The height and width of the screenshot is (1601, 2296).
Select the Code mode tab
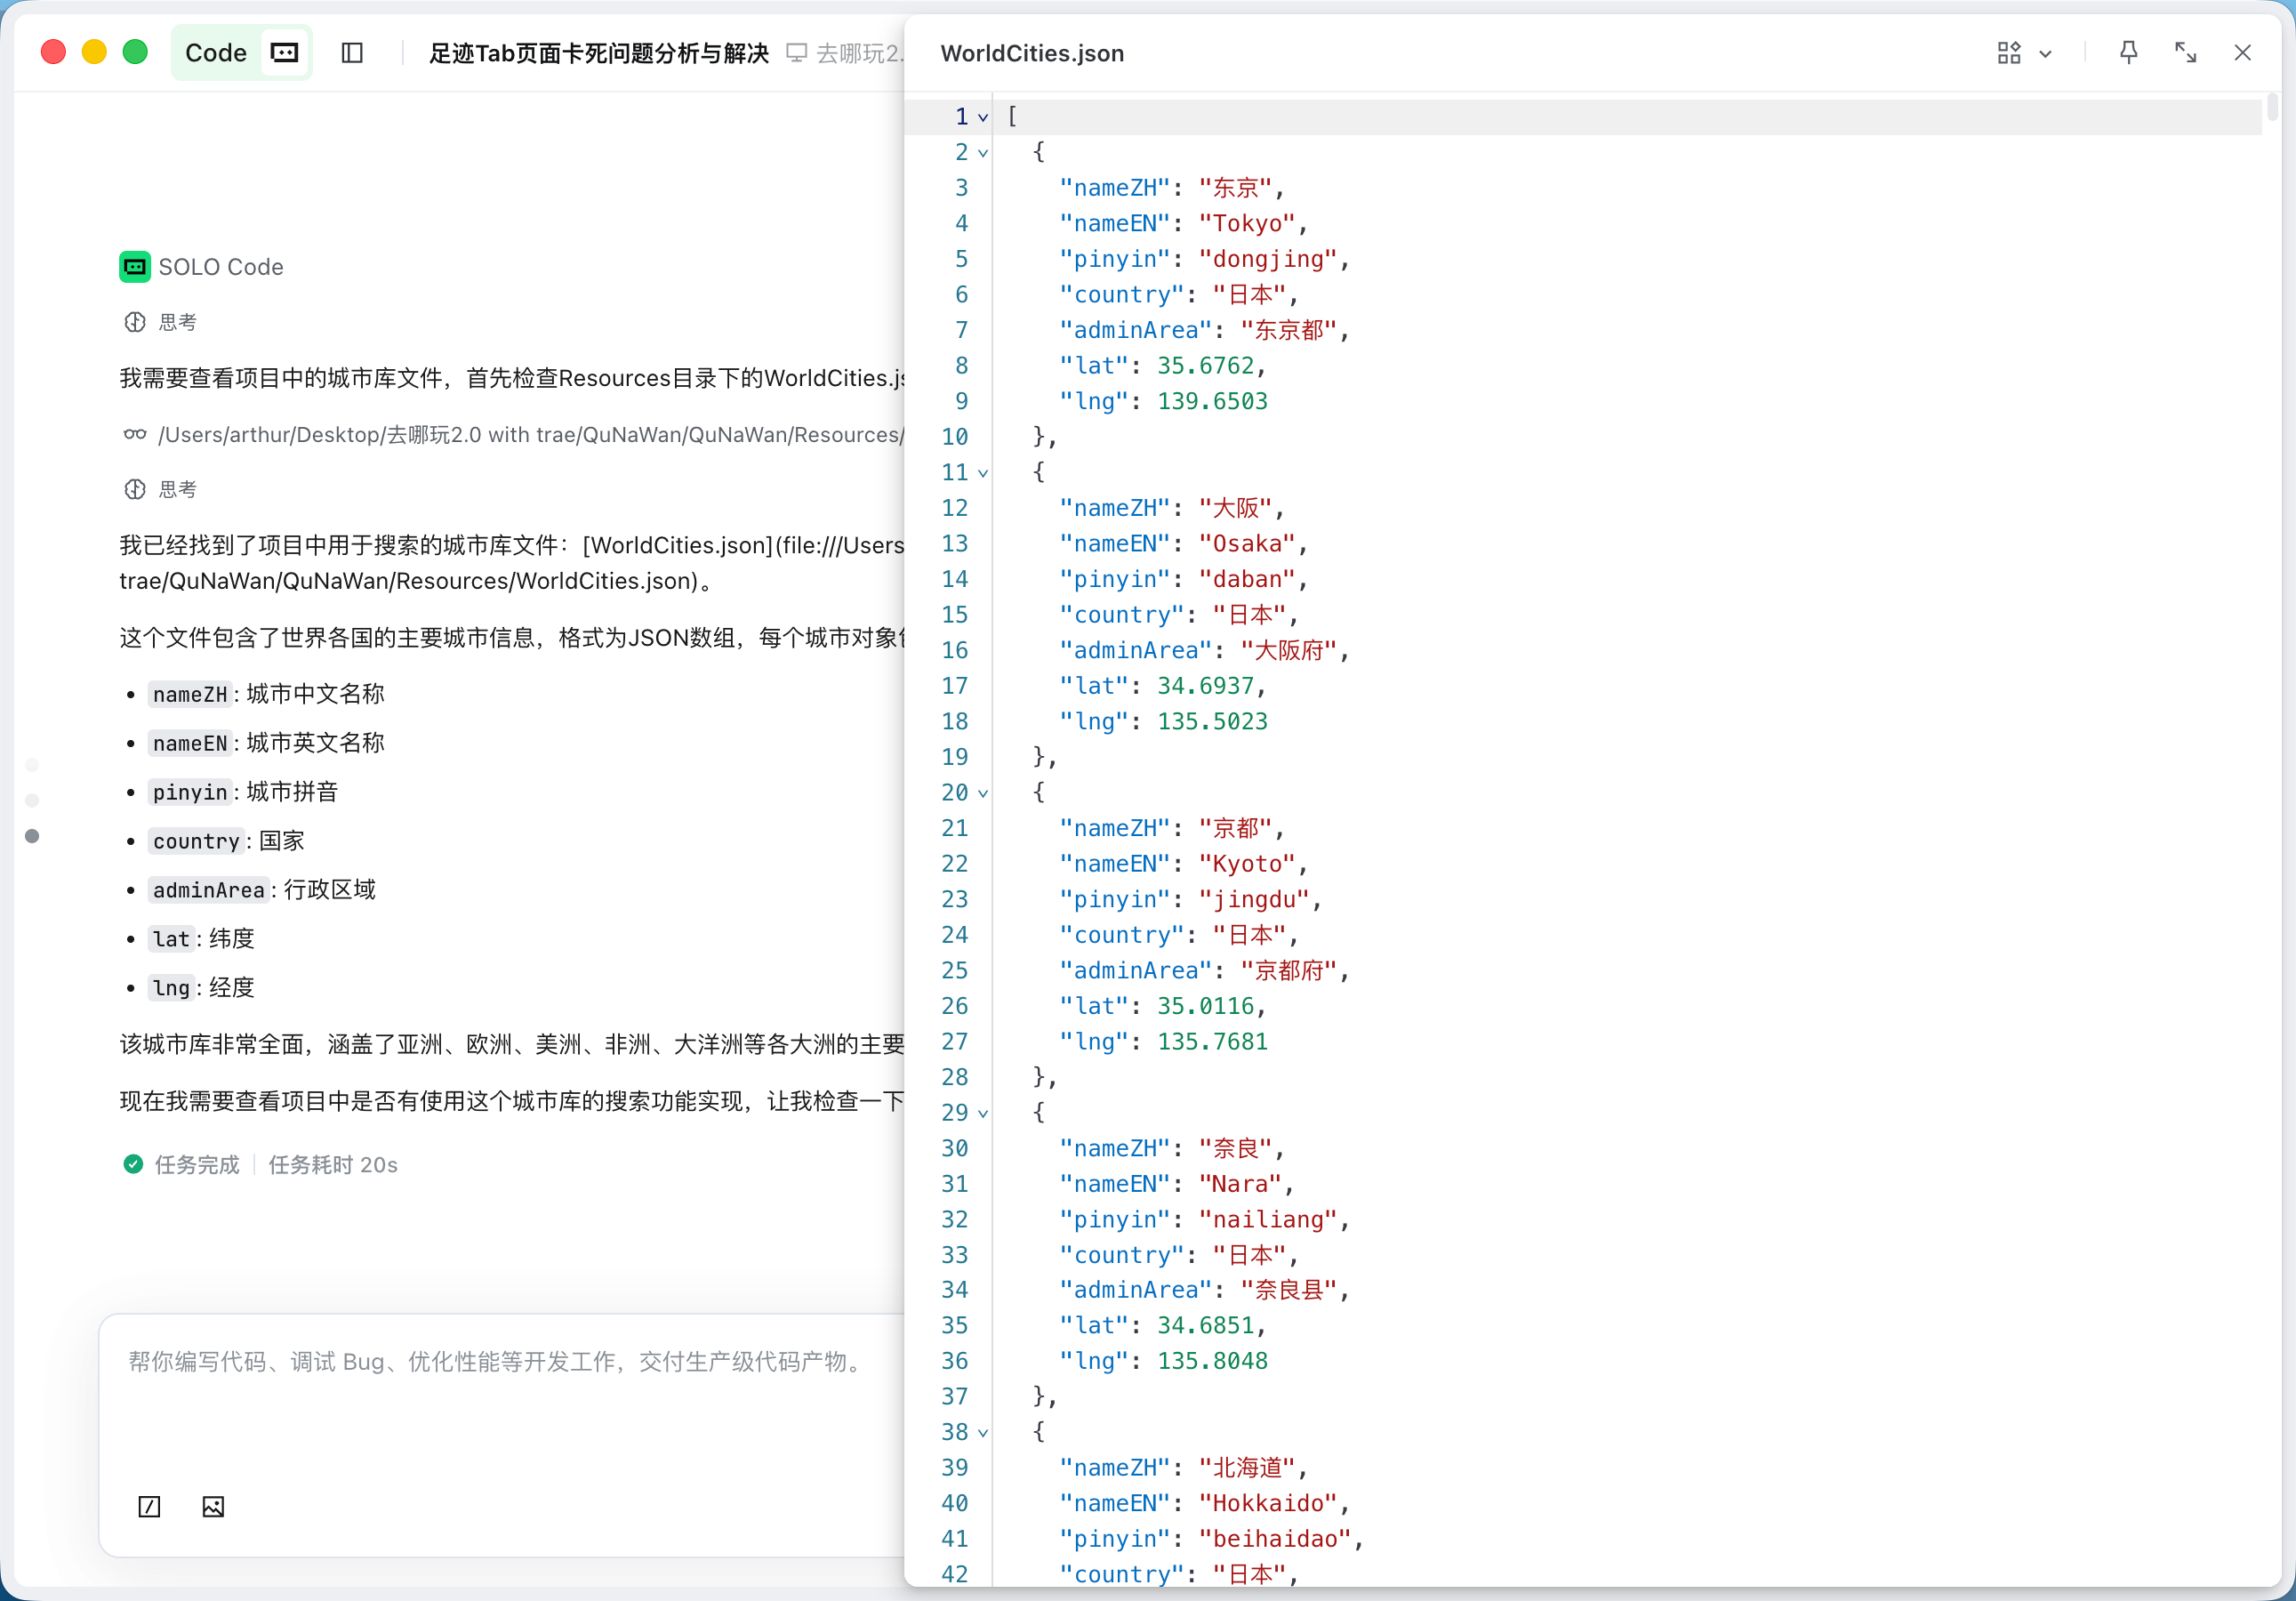215,53
